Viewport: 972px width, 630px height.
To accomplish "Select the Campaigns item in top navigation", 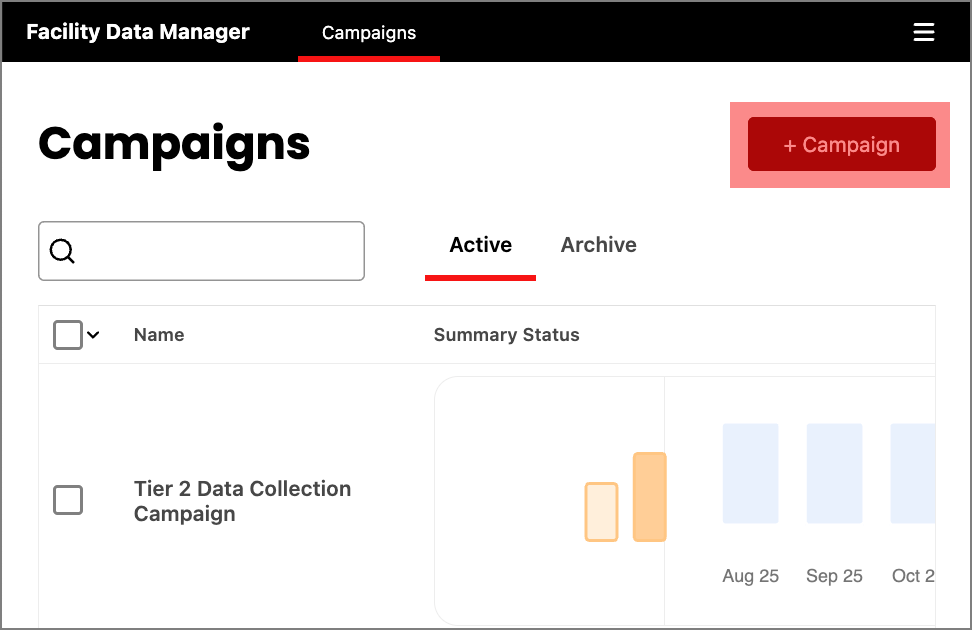I will [x=368, y=32].
